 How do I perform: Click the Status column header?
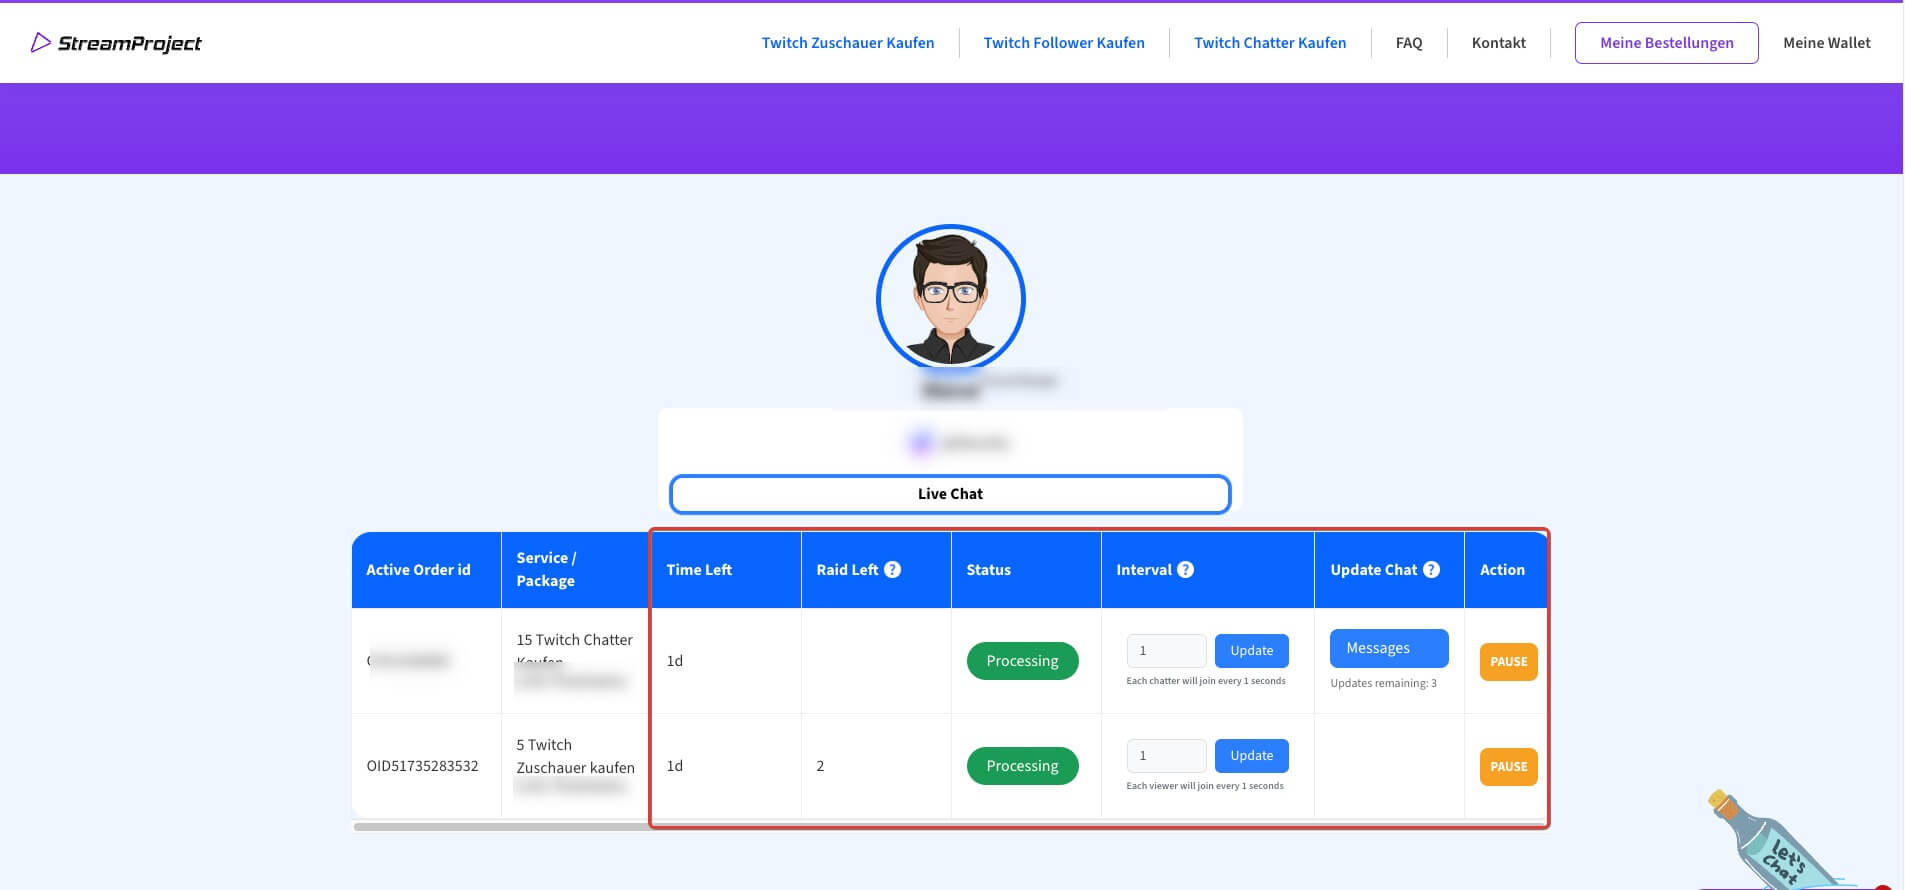pyautogui.click(x=988, y=570)
